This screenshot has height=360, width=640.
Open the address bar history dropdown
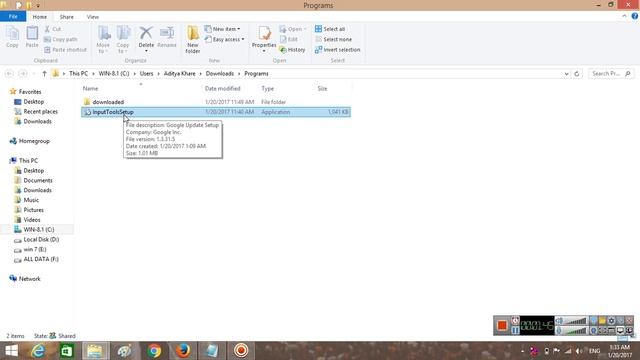[x=567, y=74]
